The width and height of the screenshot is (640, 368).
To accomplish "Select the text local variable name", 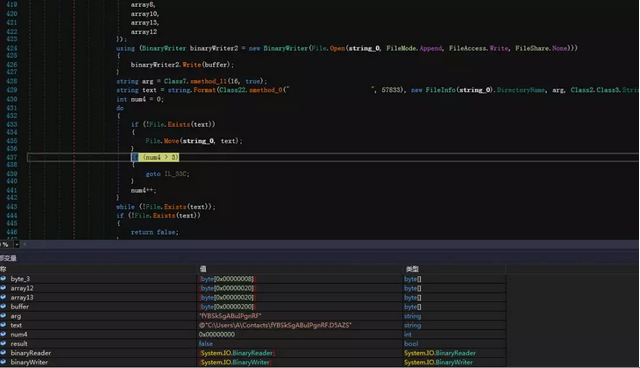I will click(x=16, y=325).
